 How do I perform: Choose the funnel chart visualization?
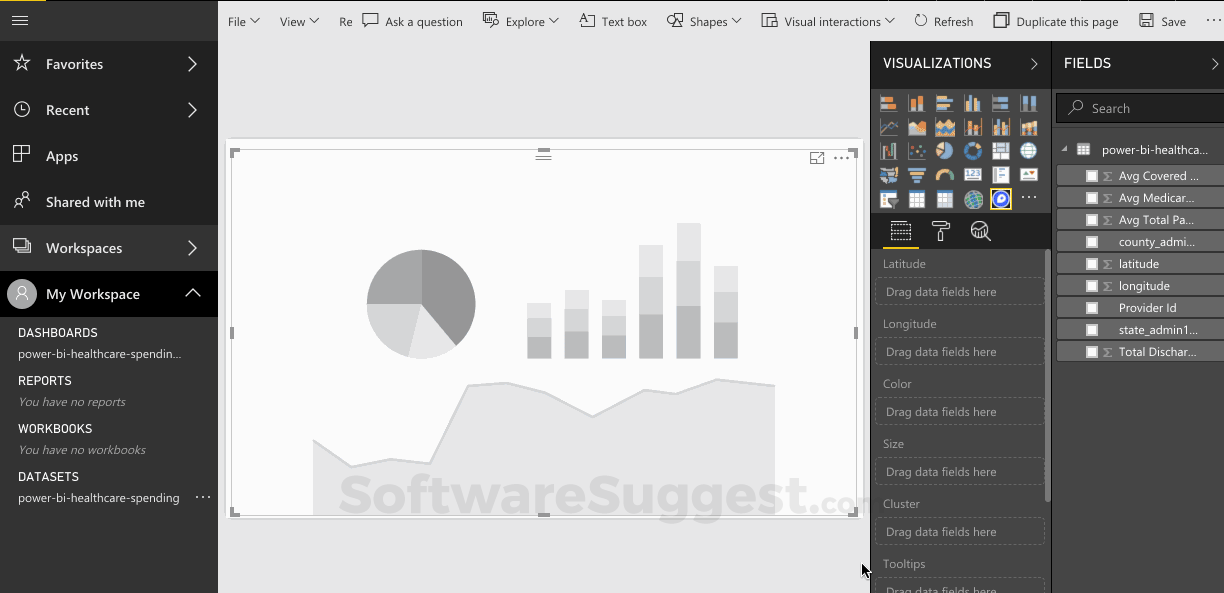pyautogui.click(x=917, y=175)
